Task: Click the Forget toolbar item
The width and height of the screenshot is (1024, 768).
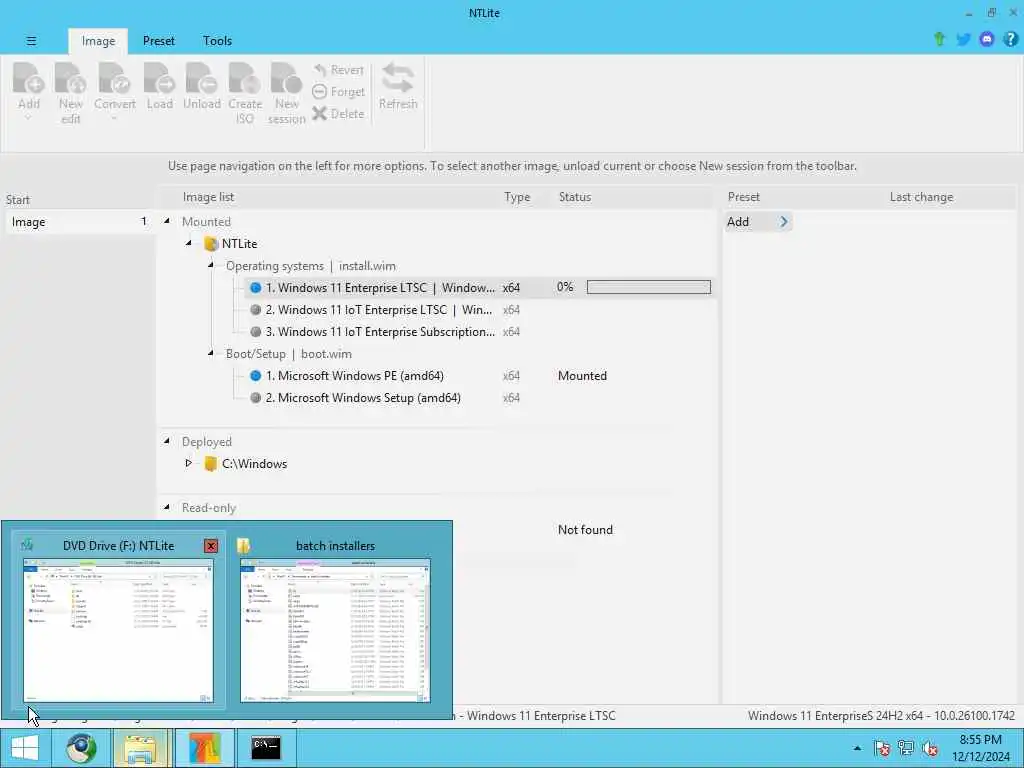Action: click(338, 92)
